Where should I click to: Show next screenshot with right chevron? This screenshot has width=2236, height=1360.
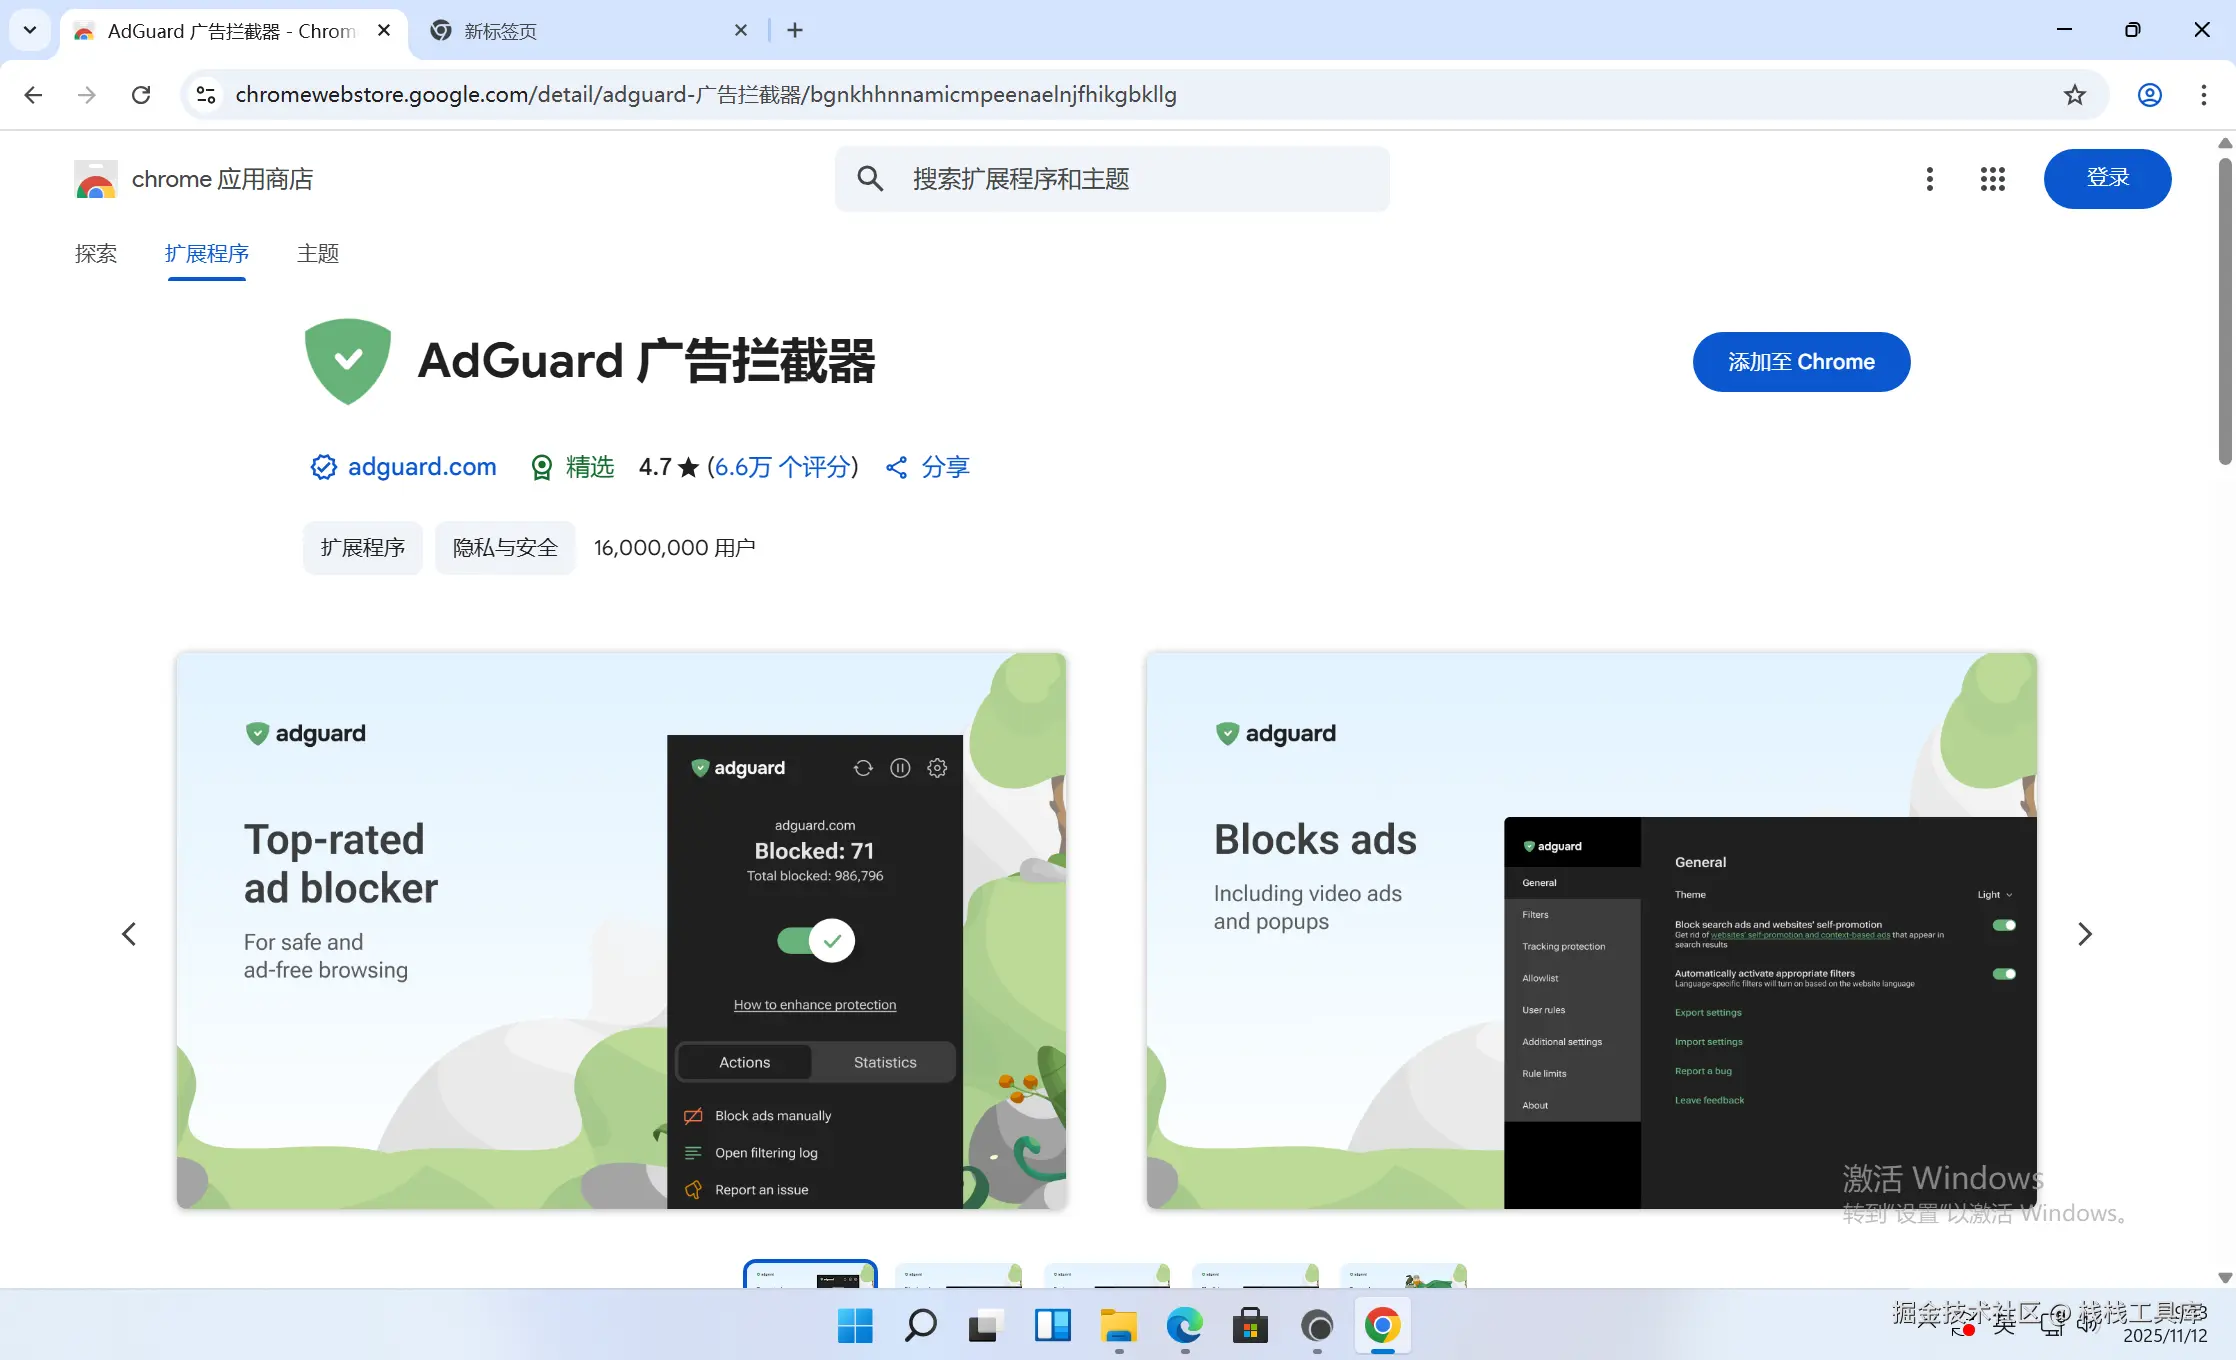pyautogui.click(x=2084, y=934)
